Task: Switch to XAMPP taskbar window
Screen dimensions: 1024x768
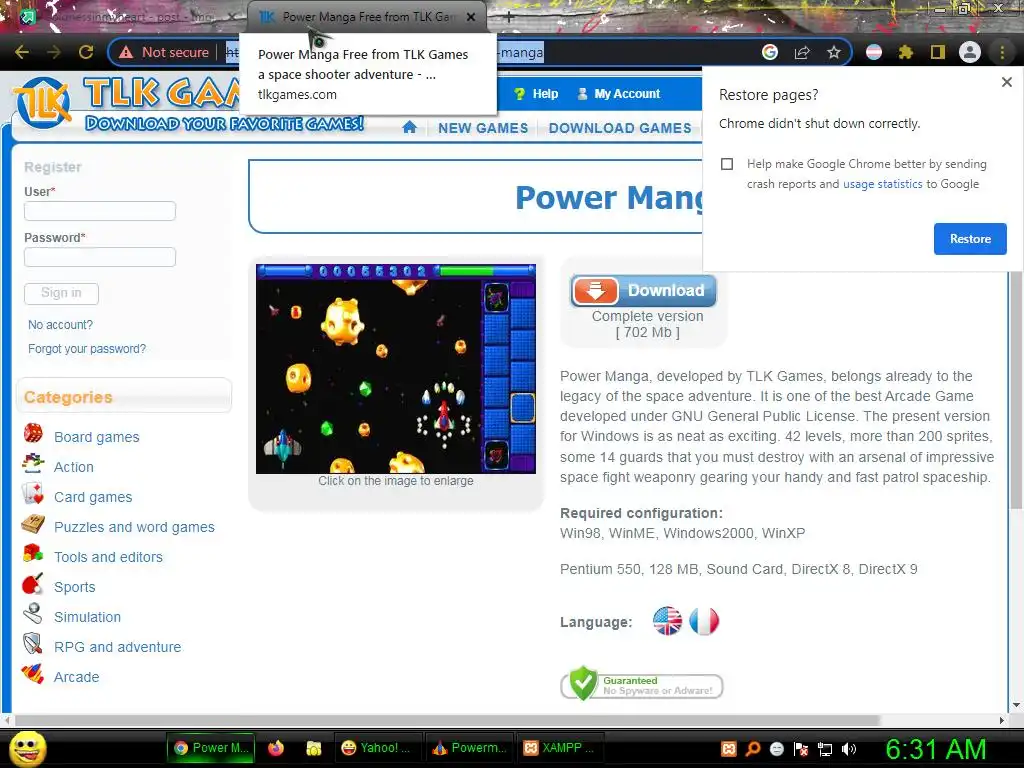Action: (x=559, y=748)
